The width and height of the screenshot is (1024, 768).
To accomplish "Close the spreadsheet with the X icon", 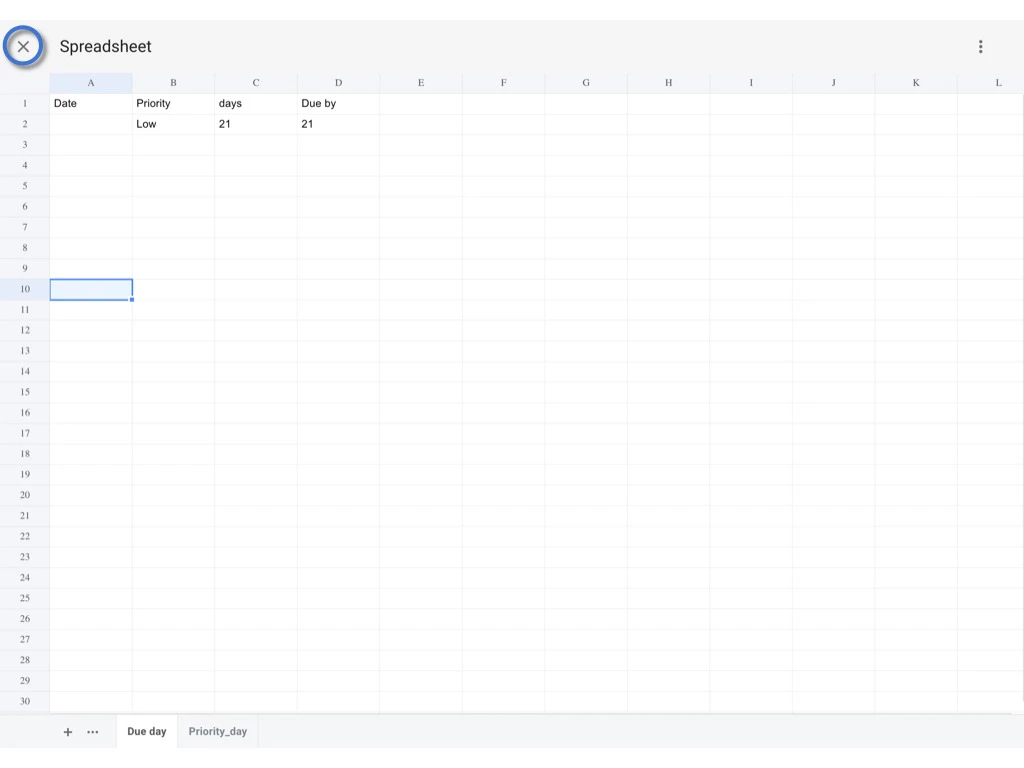I will (x=24, y=46).
